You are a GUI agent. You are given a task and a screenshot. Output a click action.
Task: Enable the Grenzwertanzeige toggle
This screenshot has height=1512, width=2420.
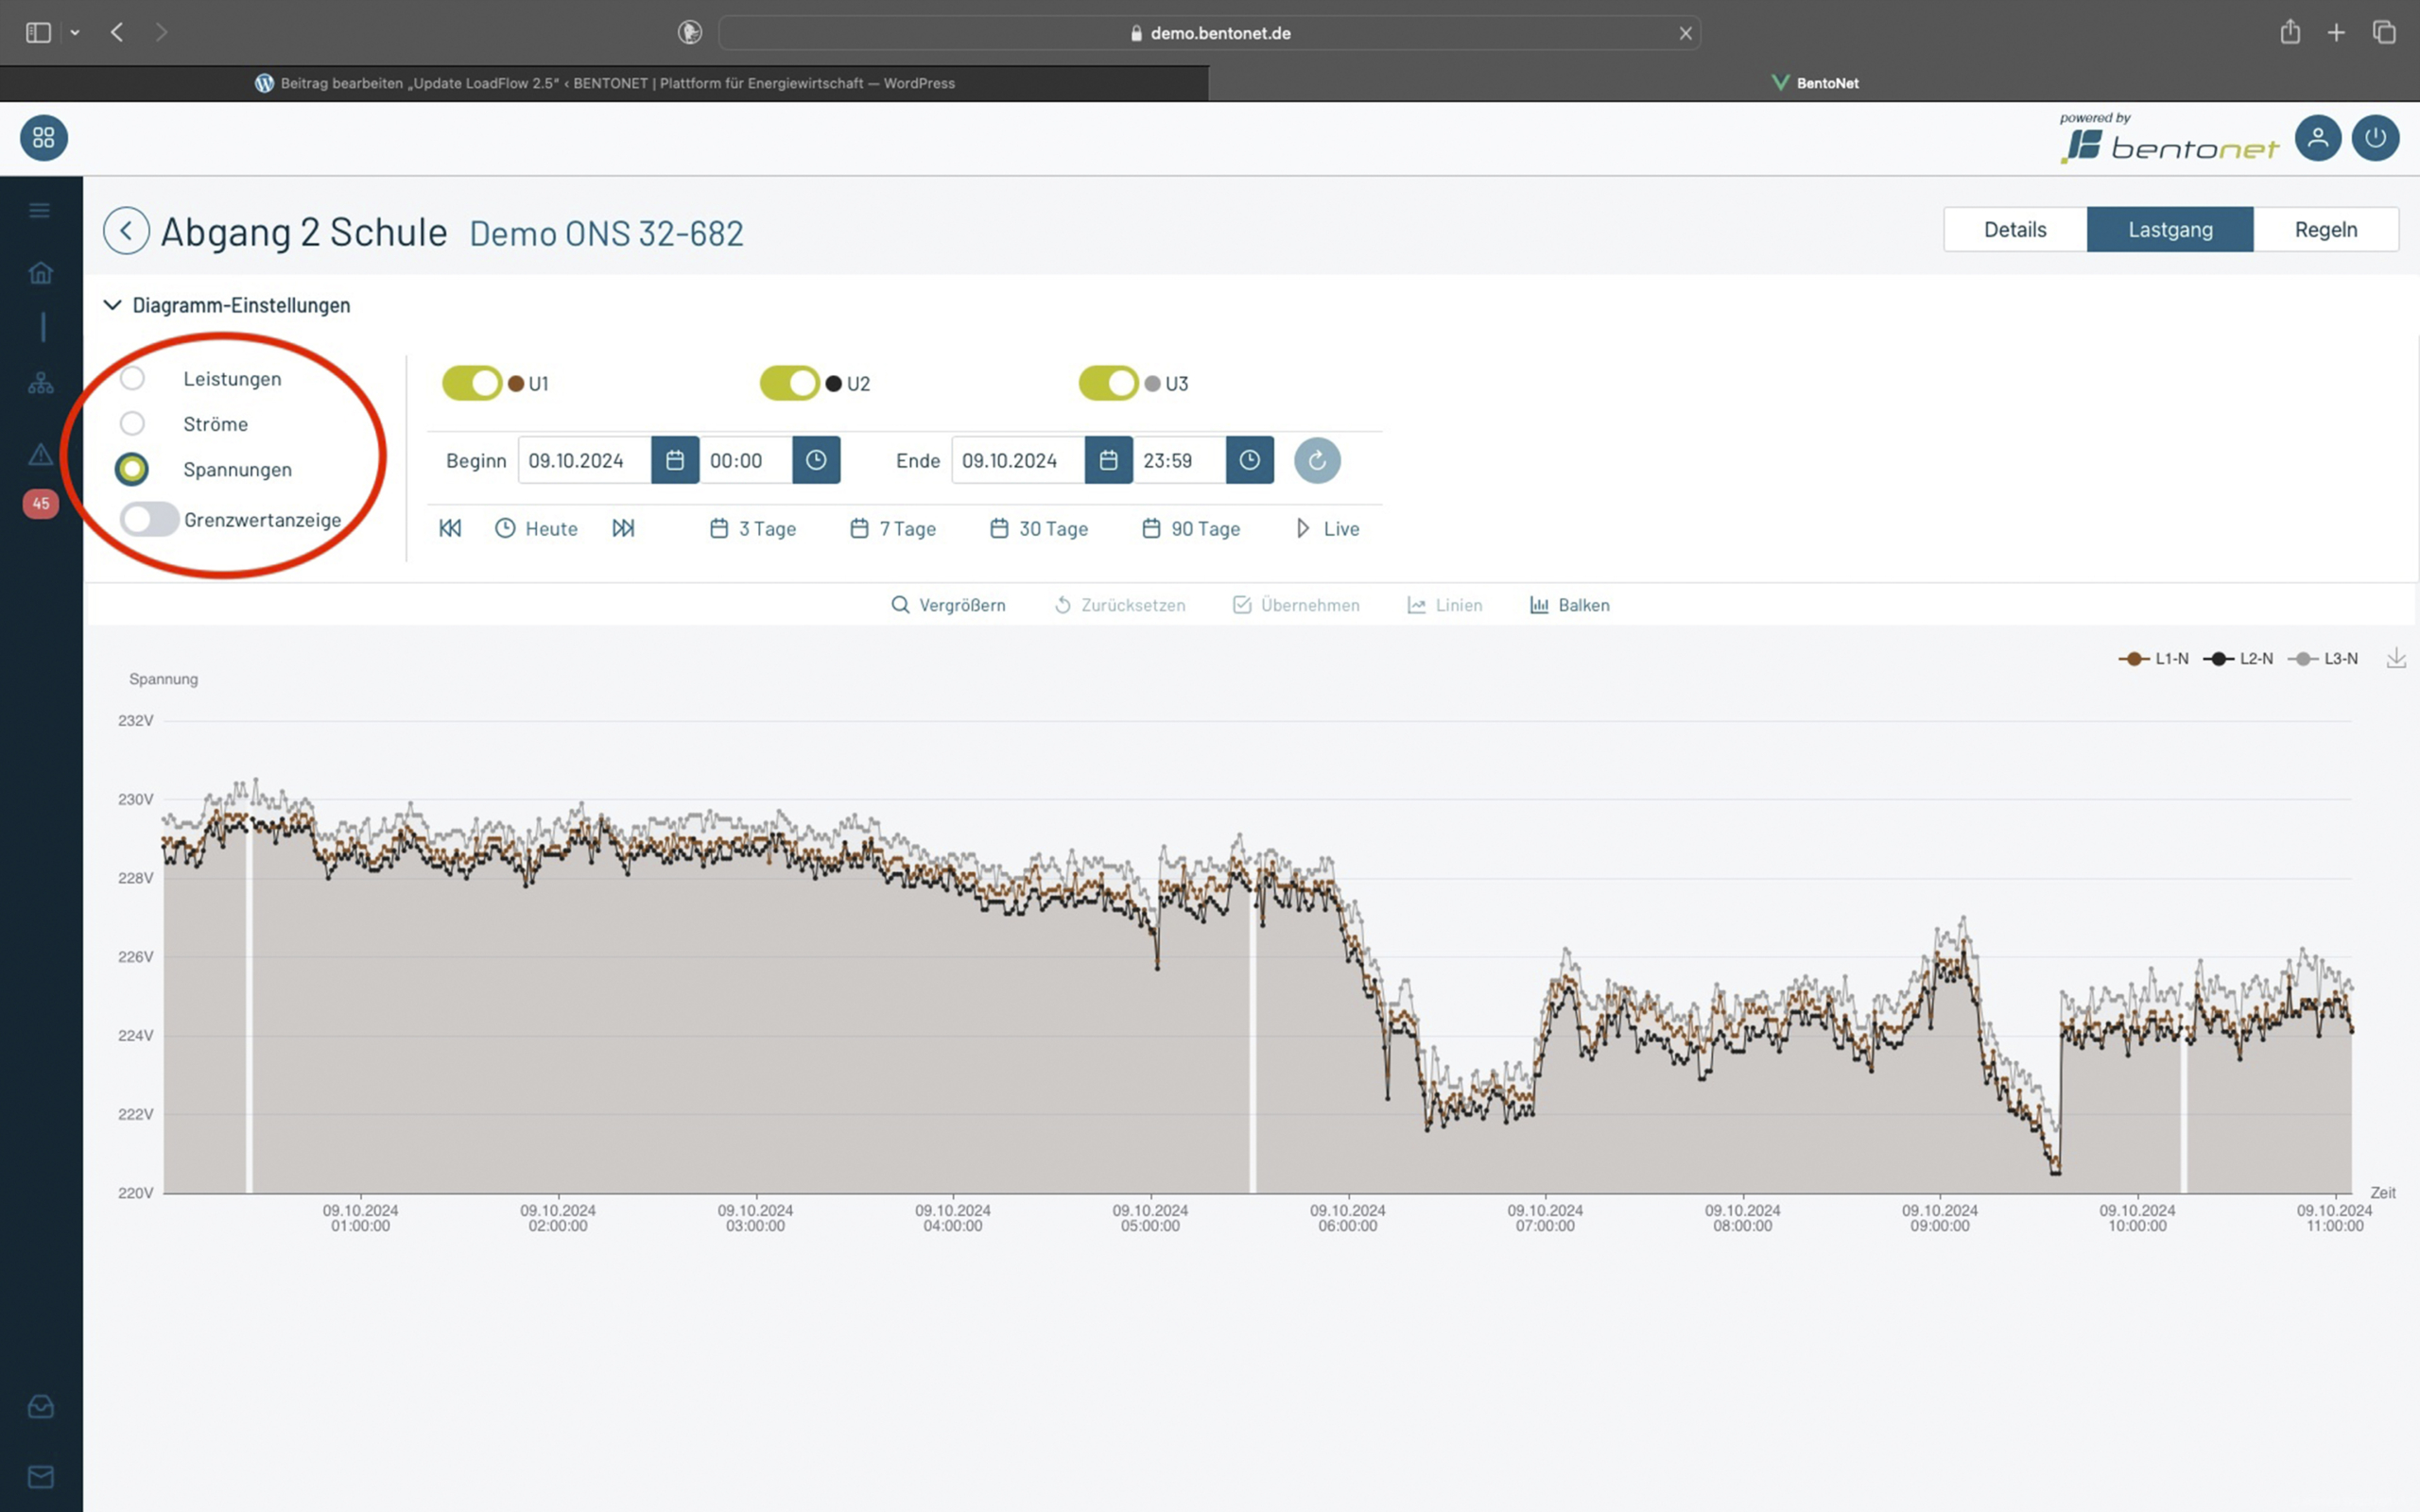click(149, 519)
